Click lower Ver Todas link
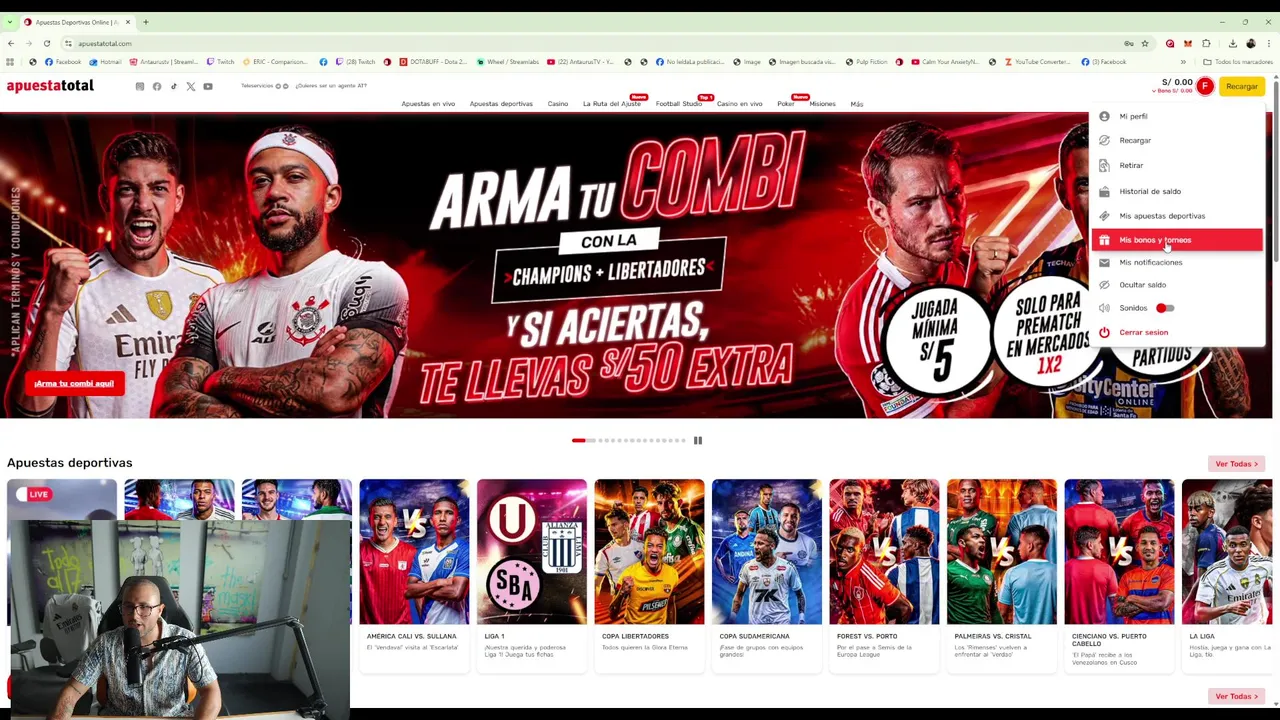Image resolution: width=1280 pixels, height=720 pixels. point(1237,696)
